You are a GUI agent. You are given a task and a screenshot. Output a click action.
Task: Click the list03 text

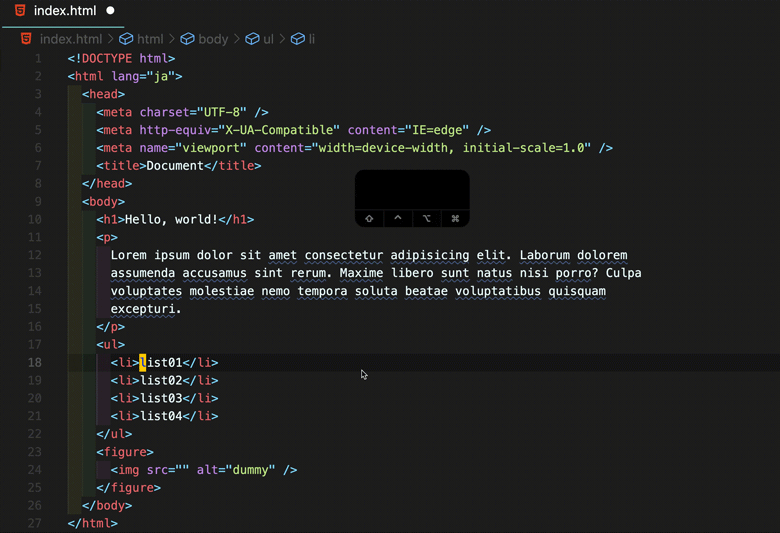pyautogui.click(x=161, y=399)
